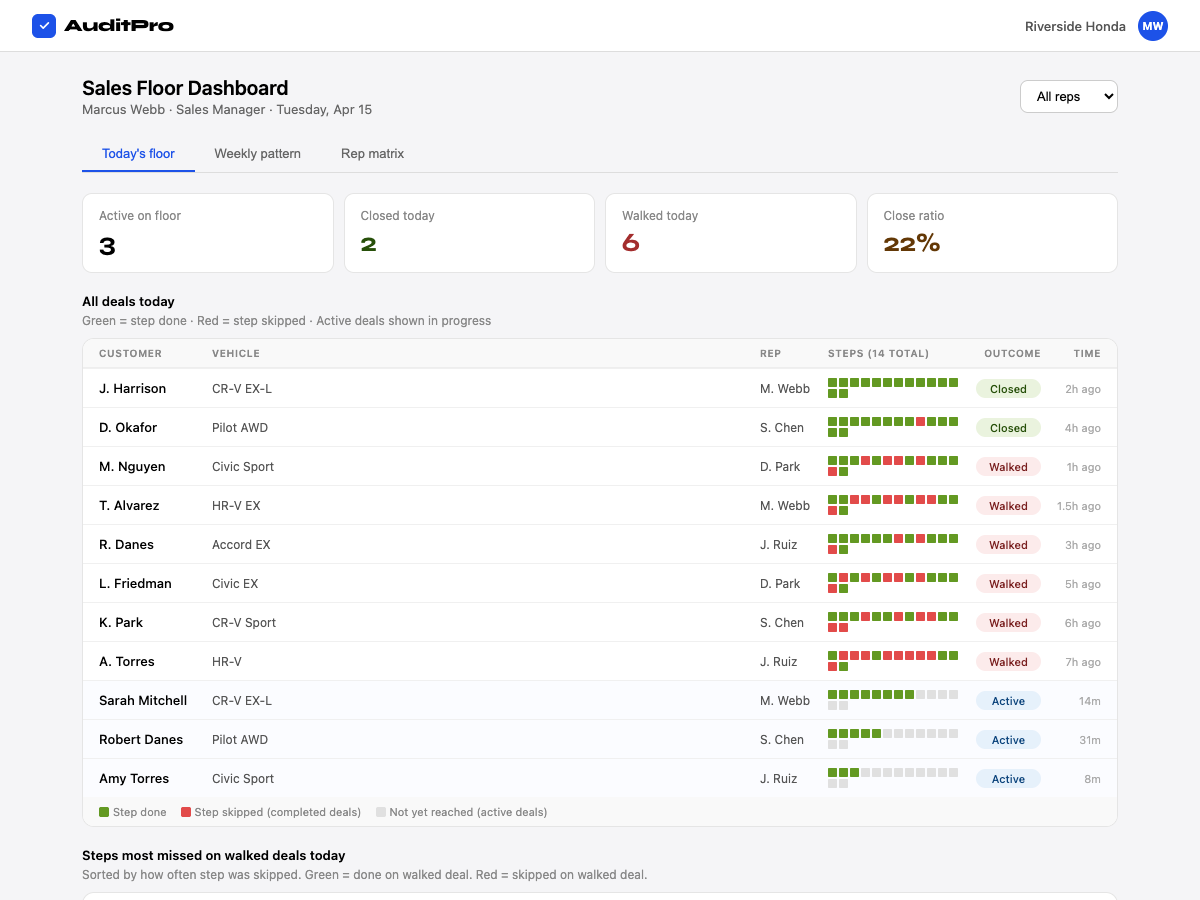Click the steps progress squares for Sarah Mitchell
The width and height of the screenshot is (1200, 900).
coord(893,700)
